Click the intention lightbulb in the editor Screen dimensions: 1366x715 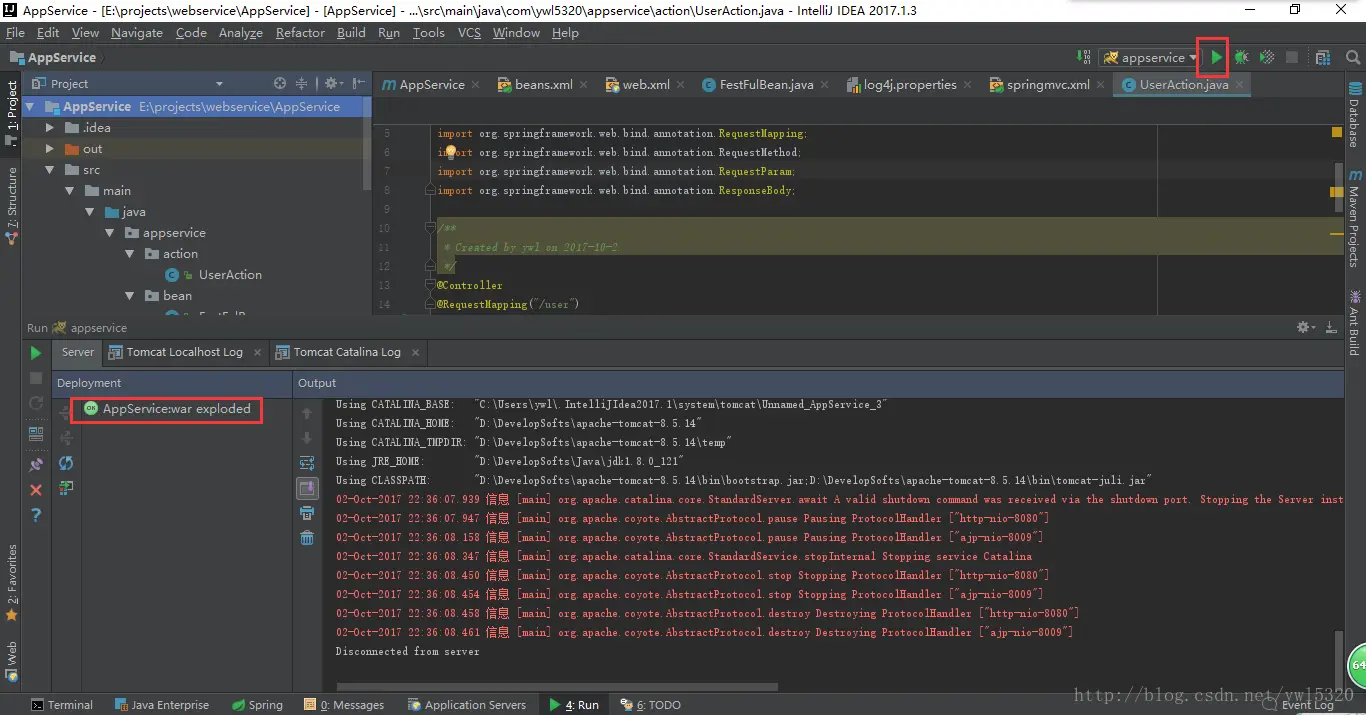[451, 152]
